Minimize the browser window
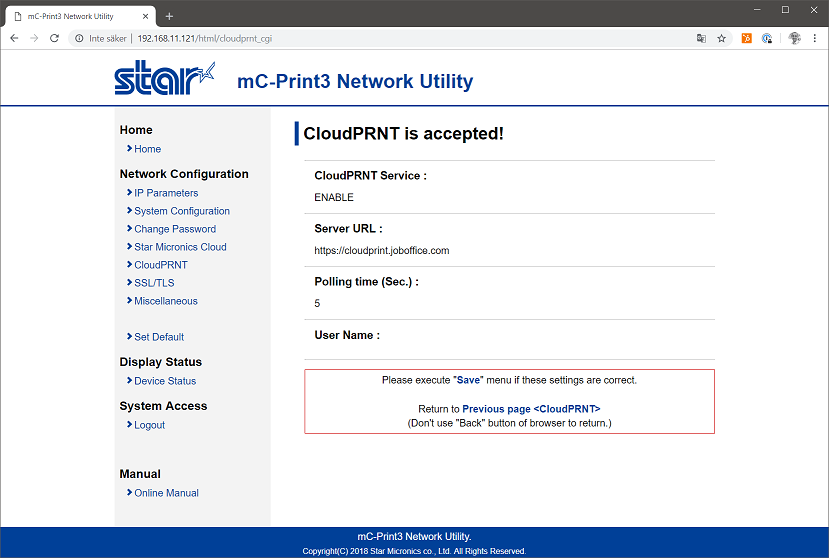The height and width of the screenshot is (558, 829). (x=757, y=10)
